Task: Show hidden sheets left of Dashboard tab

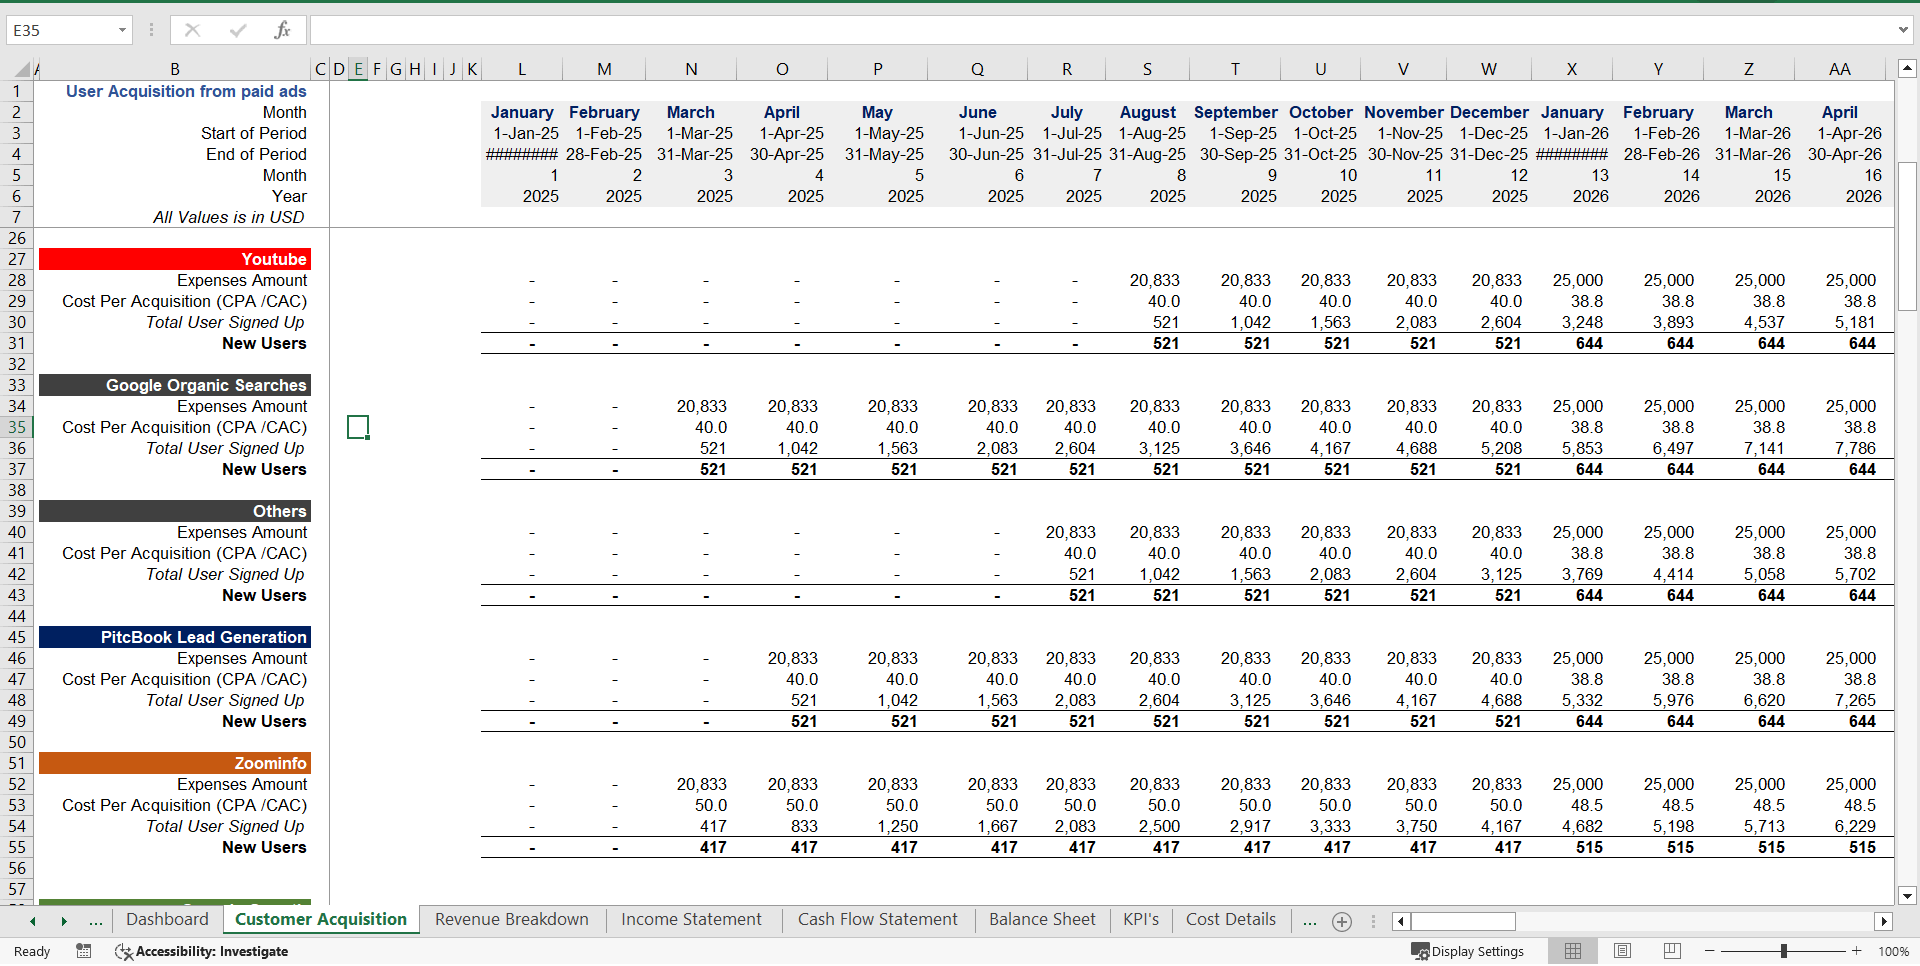Action: [x=96, y=921]
